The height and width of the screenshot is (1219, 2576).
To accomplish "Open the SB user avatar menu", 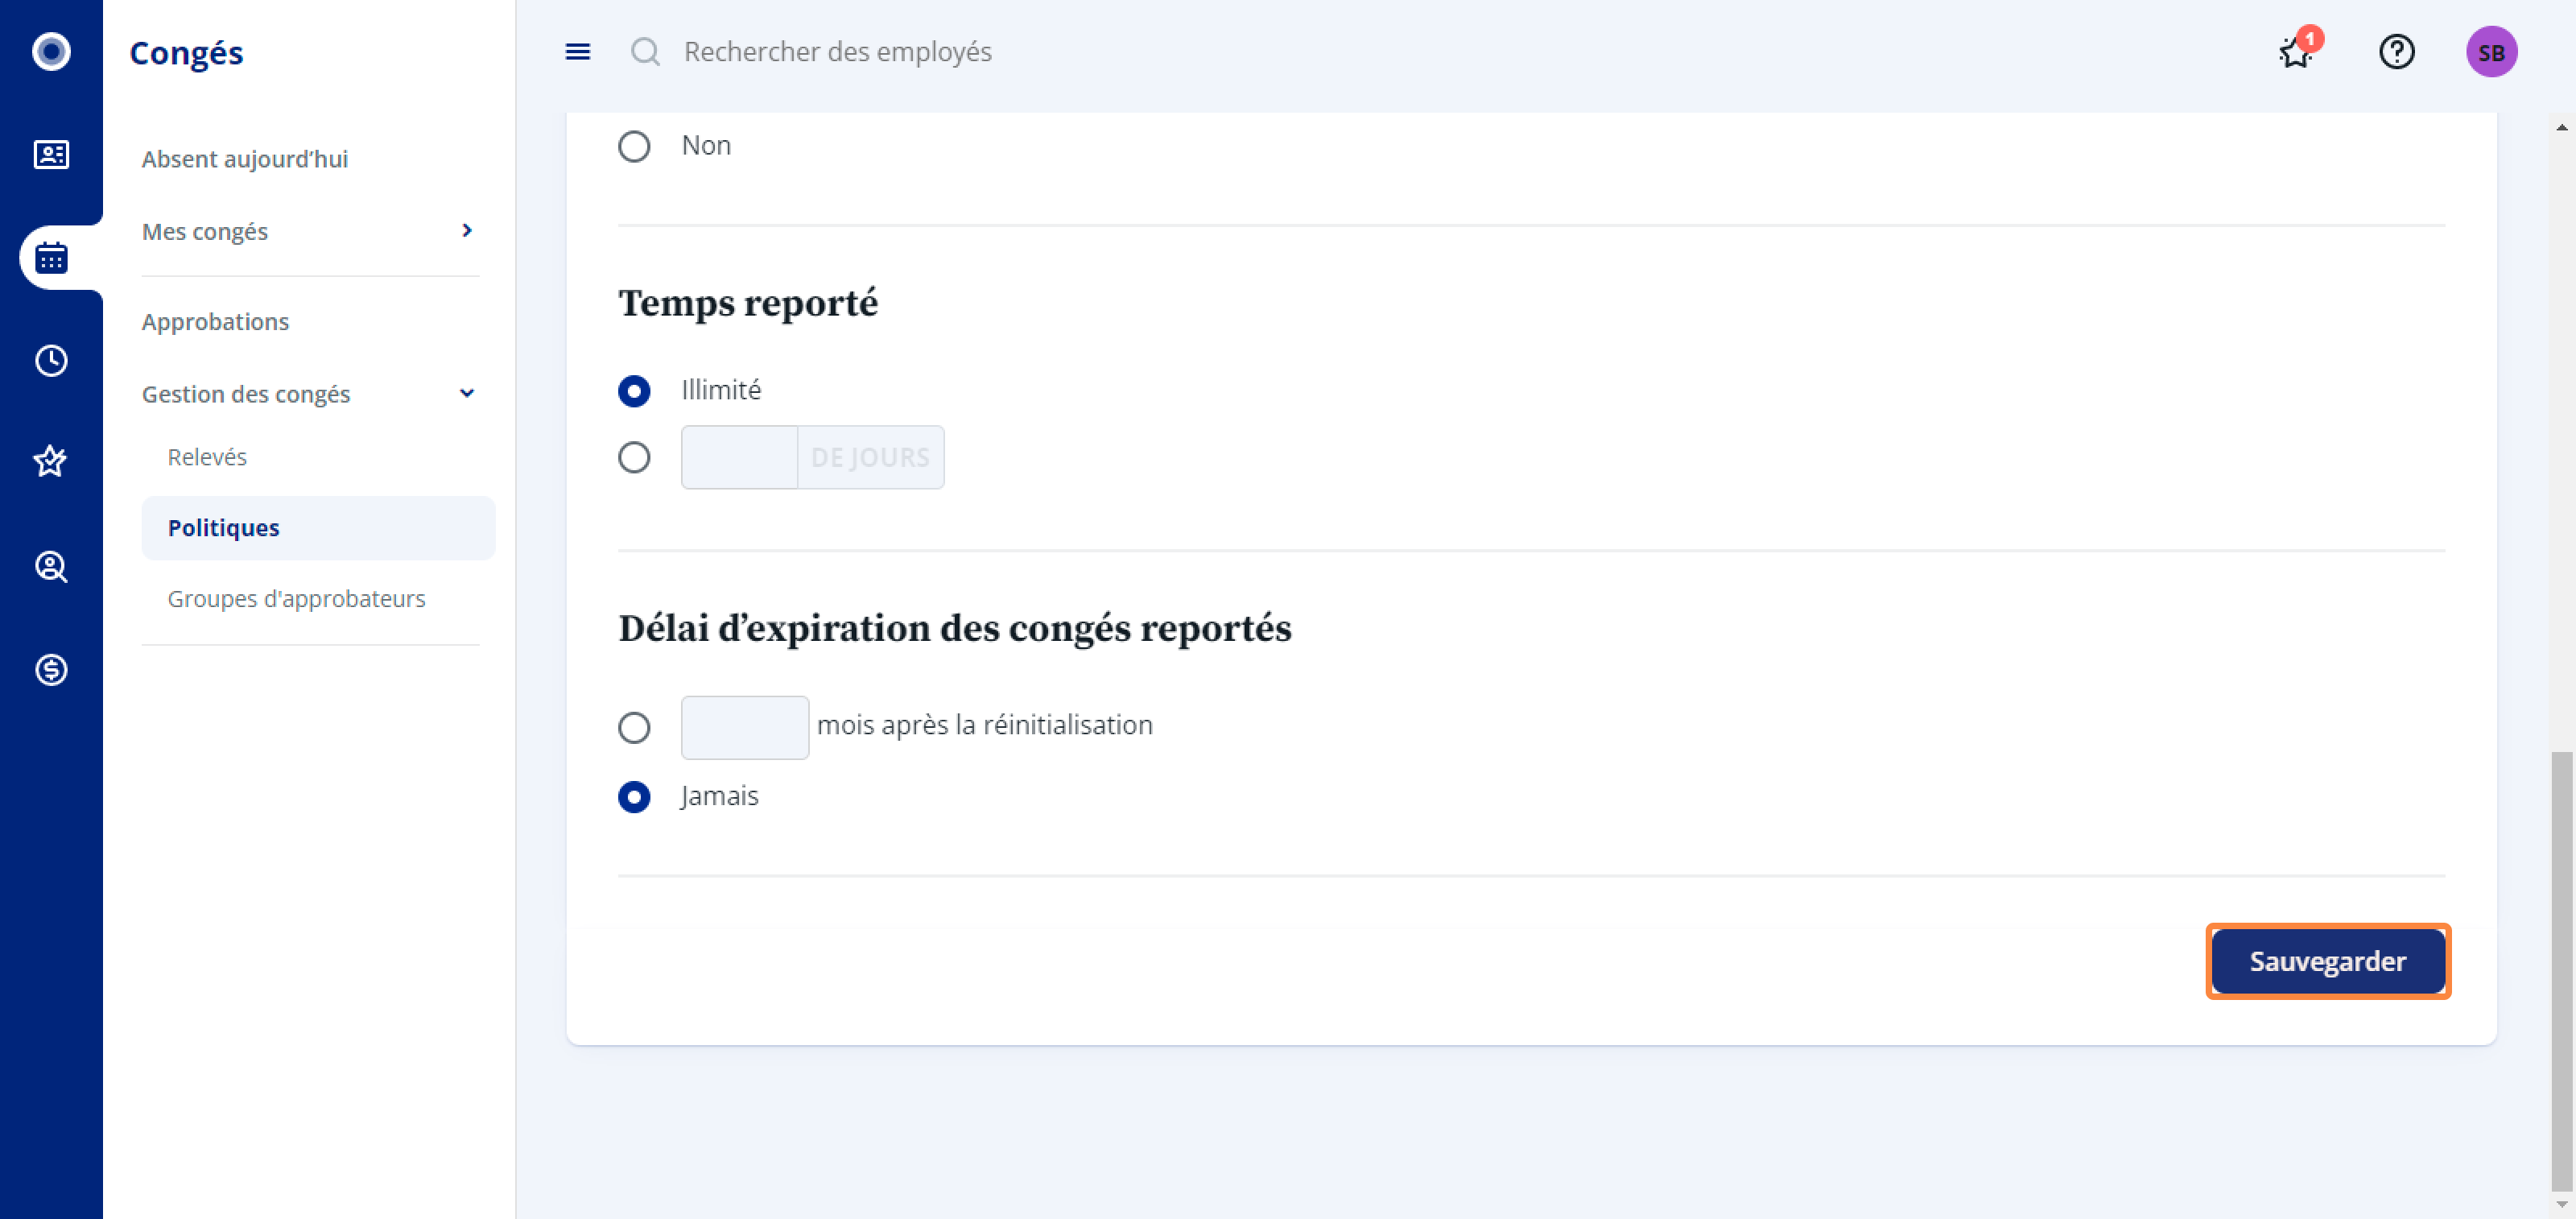I will tap(2491, 52).
